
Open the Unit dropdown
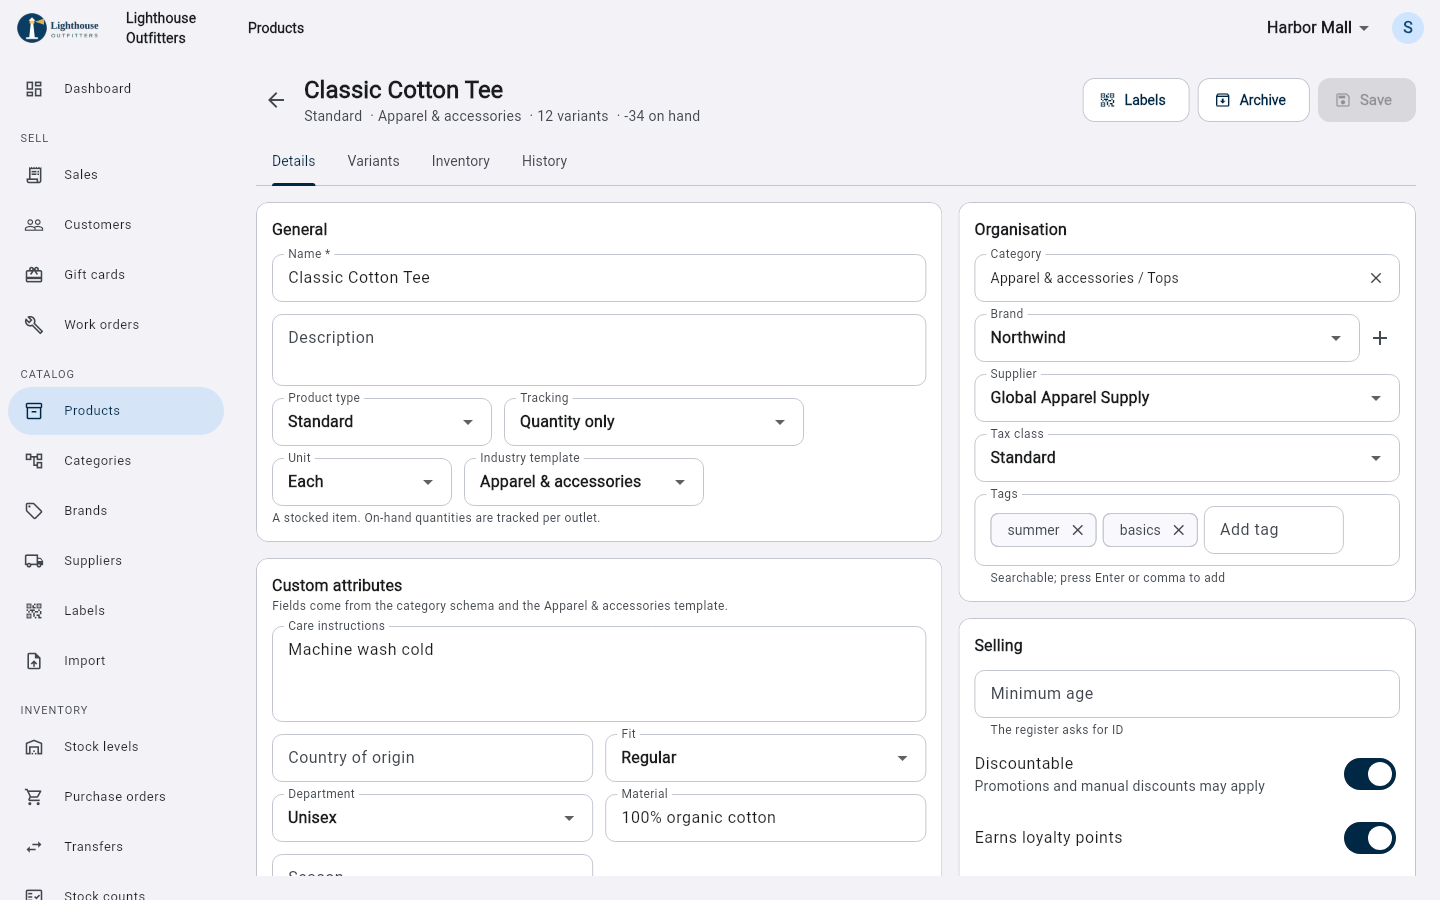point(362,482)
